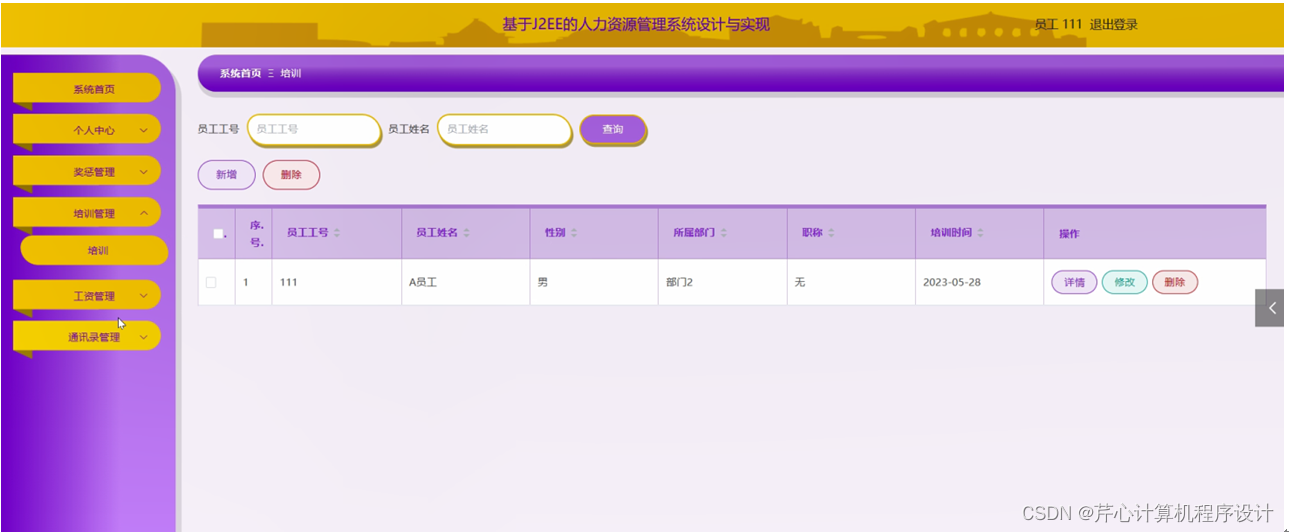Viewport: 1289px width, 532px height.
Task: Click 修改 in the employee 111 row
Action: (x=1125, y=282)
